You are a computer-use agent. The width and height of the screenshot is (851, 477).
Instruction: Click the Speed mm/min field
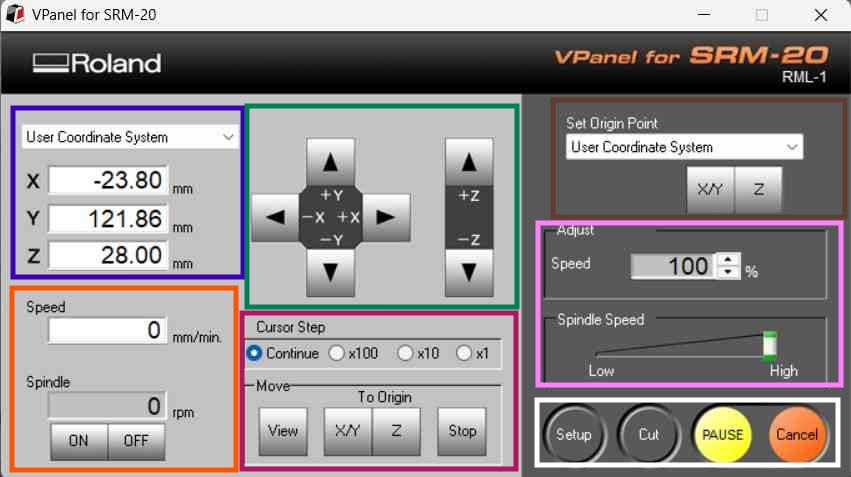point(108,330)
